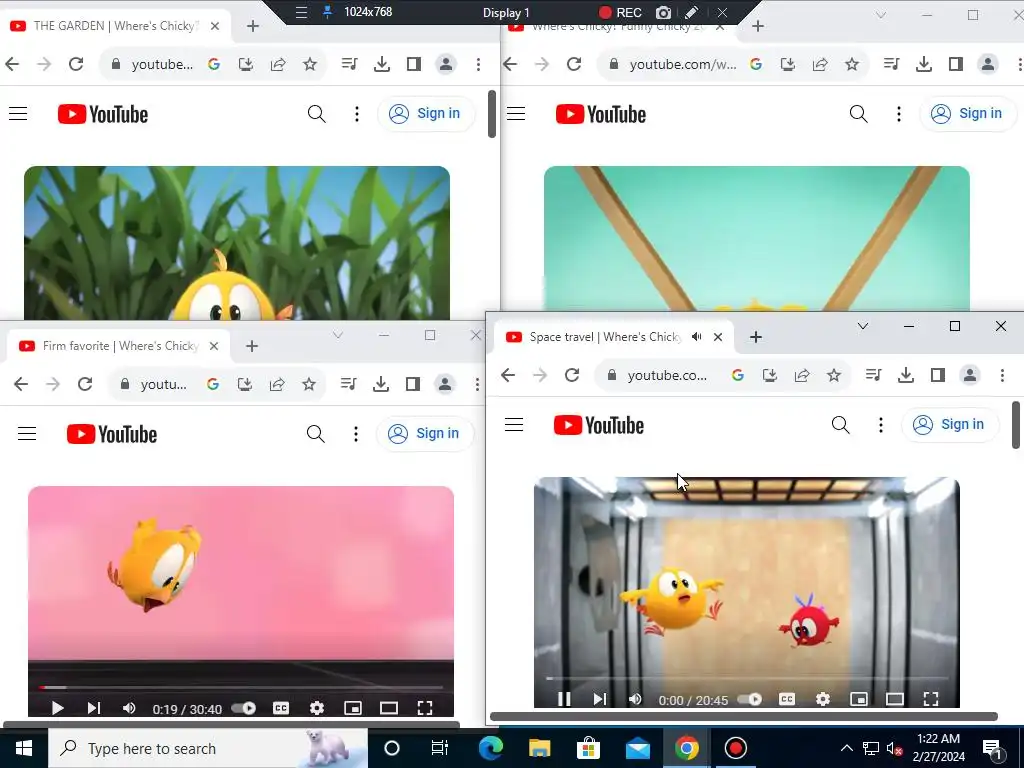Screen dimensions: 1024x768
Task: Search YouTube in Firm favorite window
Action: click(315, 434)
